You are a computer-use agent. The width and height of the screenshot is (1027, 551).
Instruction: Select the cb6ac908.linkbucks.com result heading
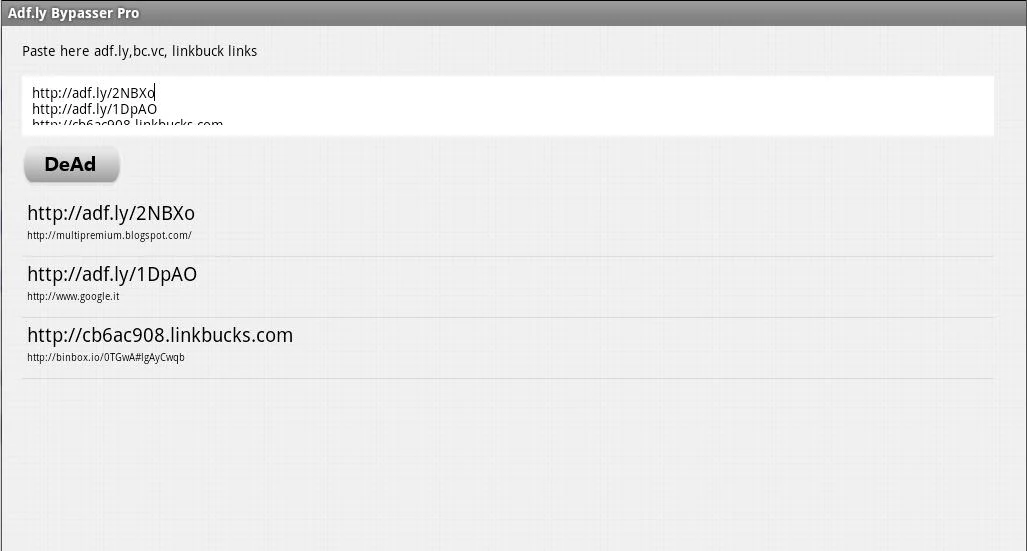click(160, 335)
